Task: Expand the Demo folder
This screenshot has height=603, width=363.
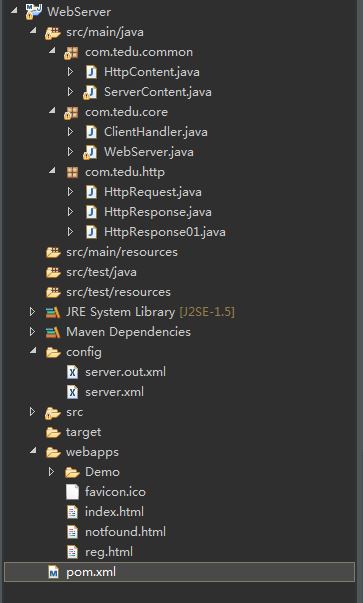Action: 51,471
